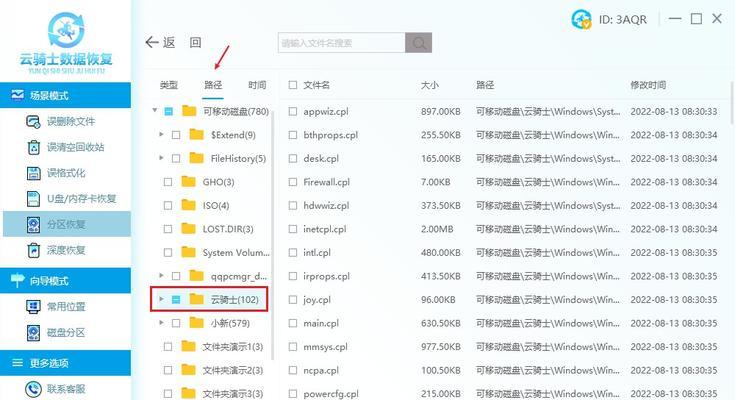The width and height of the screenshot is (735, 400).
Task: Click the 2.00MB size cell
Action: (437, 229)
